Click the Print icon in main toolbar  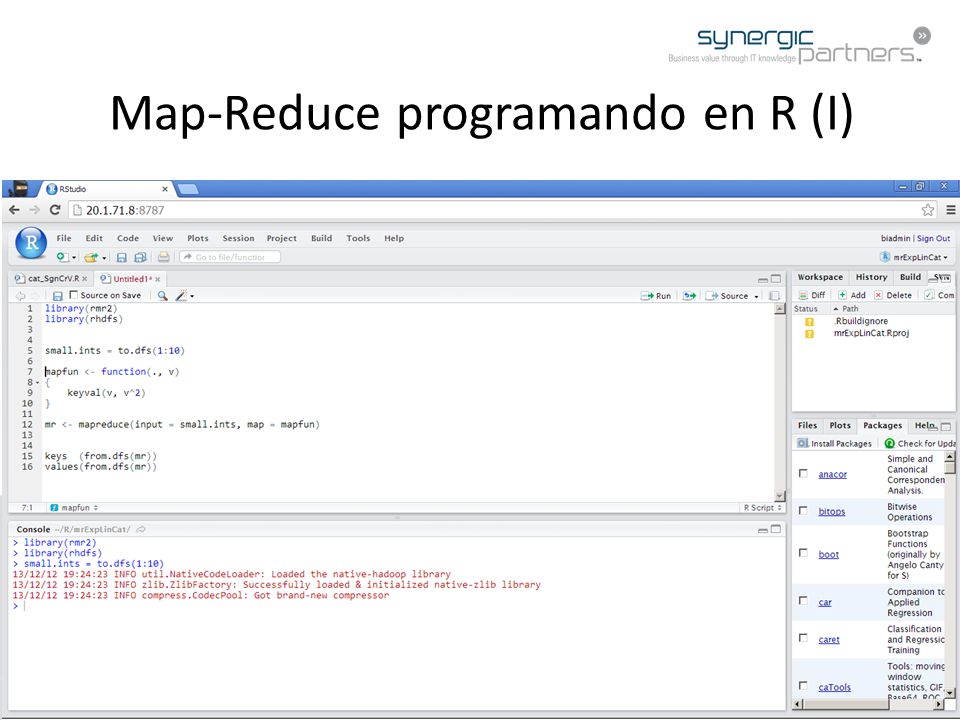pyautogui.click(x=163, y=257)
